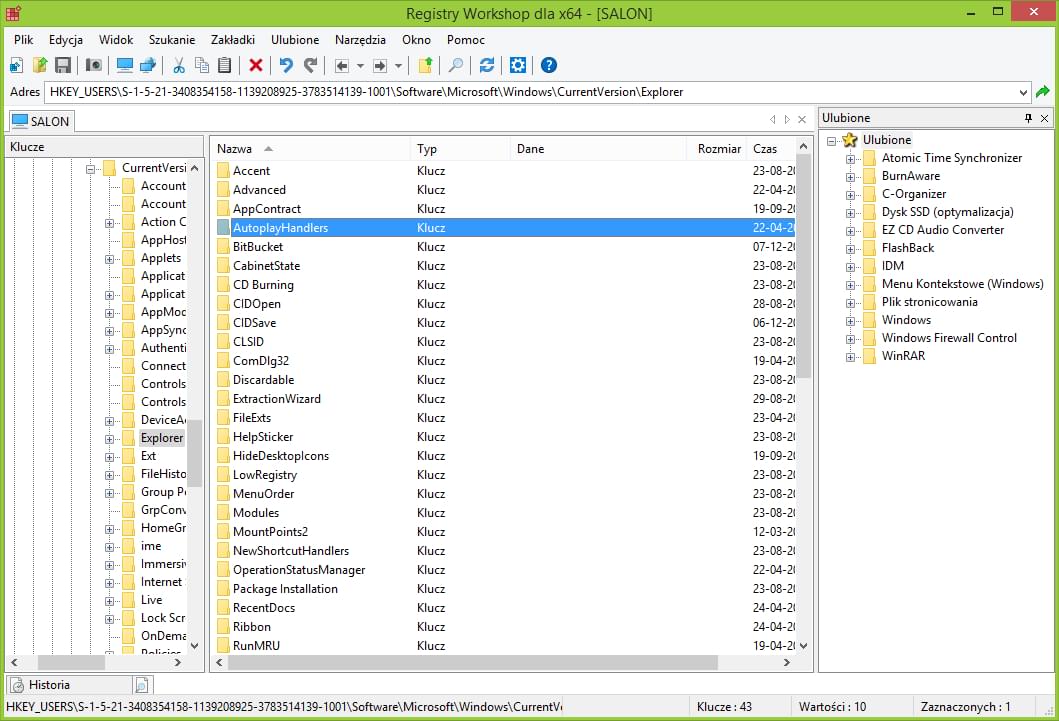Screen dimensions: 1059x721
Task: Click the green Go arrow beside address bar
Action: coord(1043,92)
